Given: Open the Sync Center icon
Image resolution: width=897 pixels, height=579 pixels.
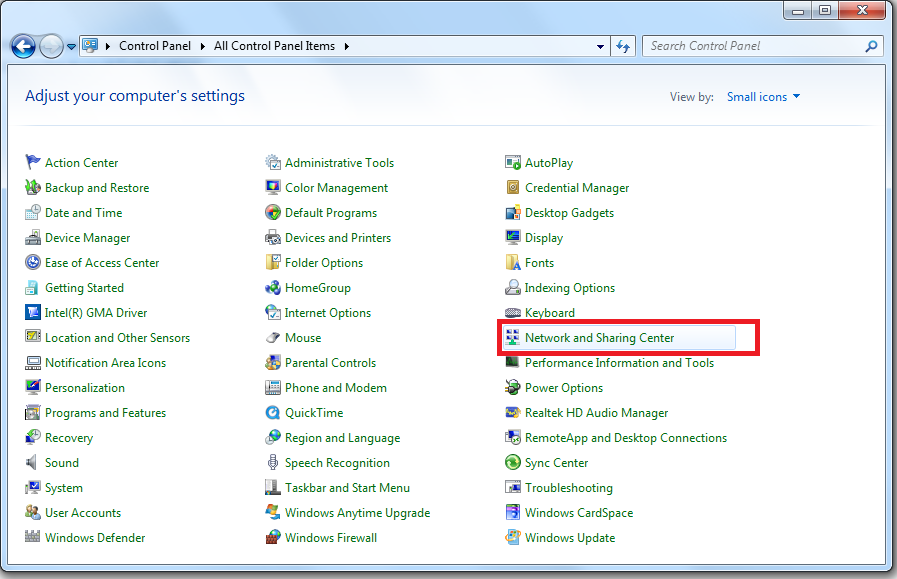Looking at the screenshot, I should [513, 463].
